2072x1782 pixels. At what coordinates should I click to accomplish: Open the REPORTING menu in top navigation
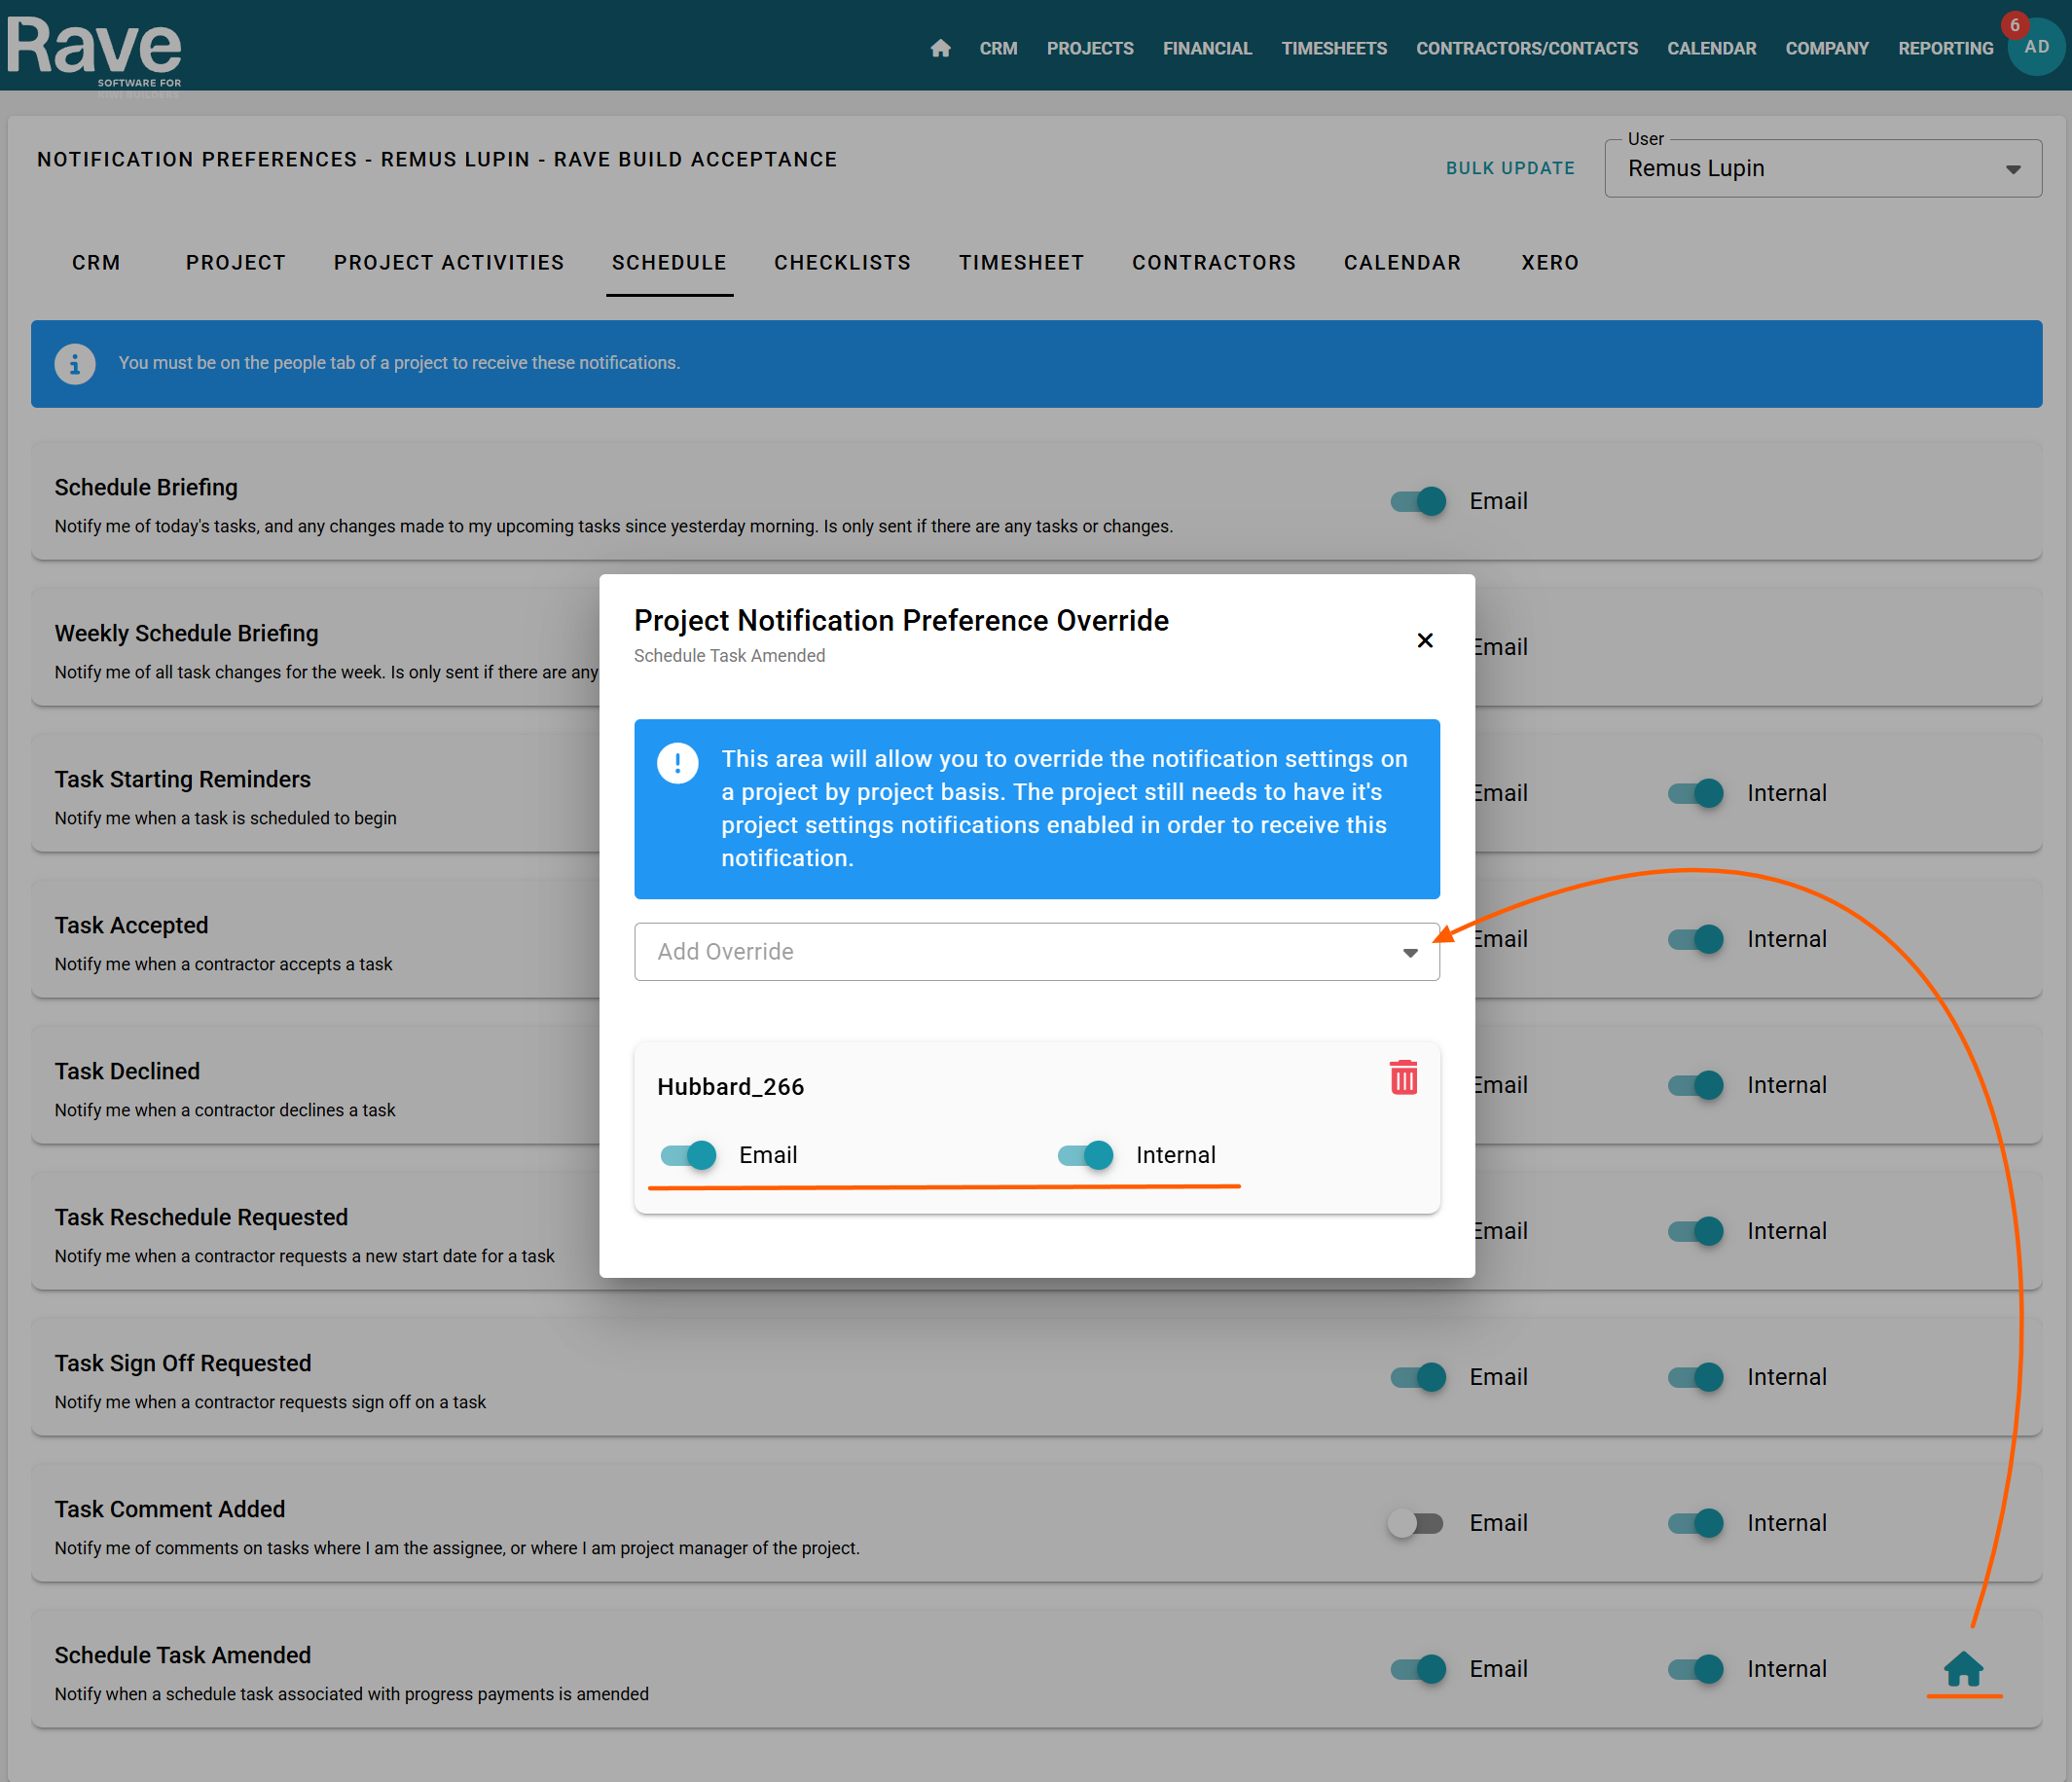tap(1945, 48)
